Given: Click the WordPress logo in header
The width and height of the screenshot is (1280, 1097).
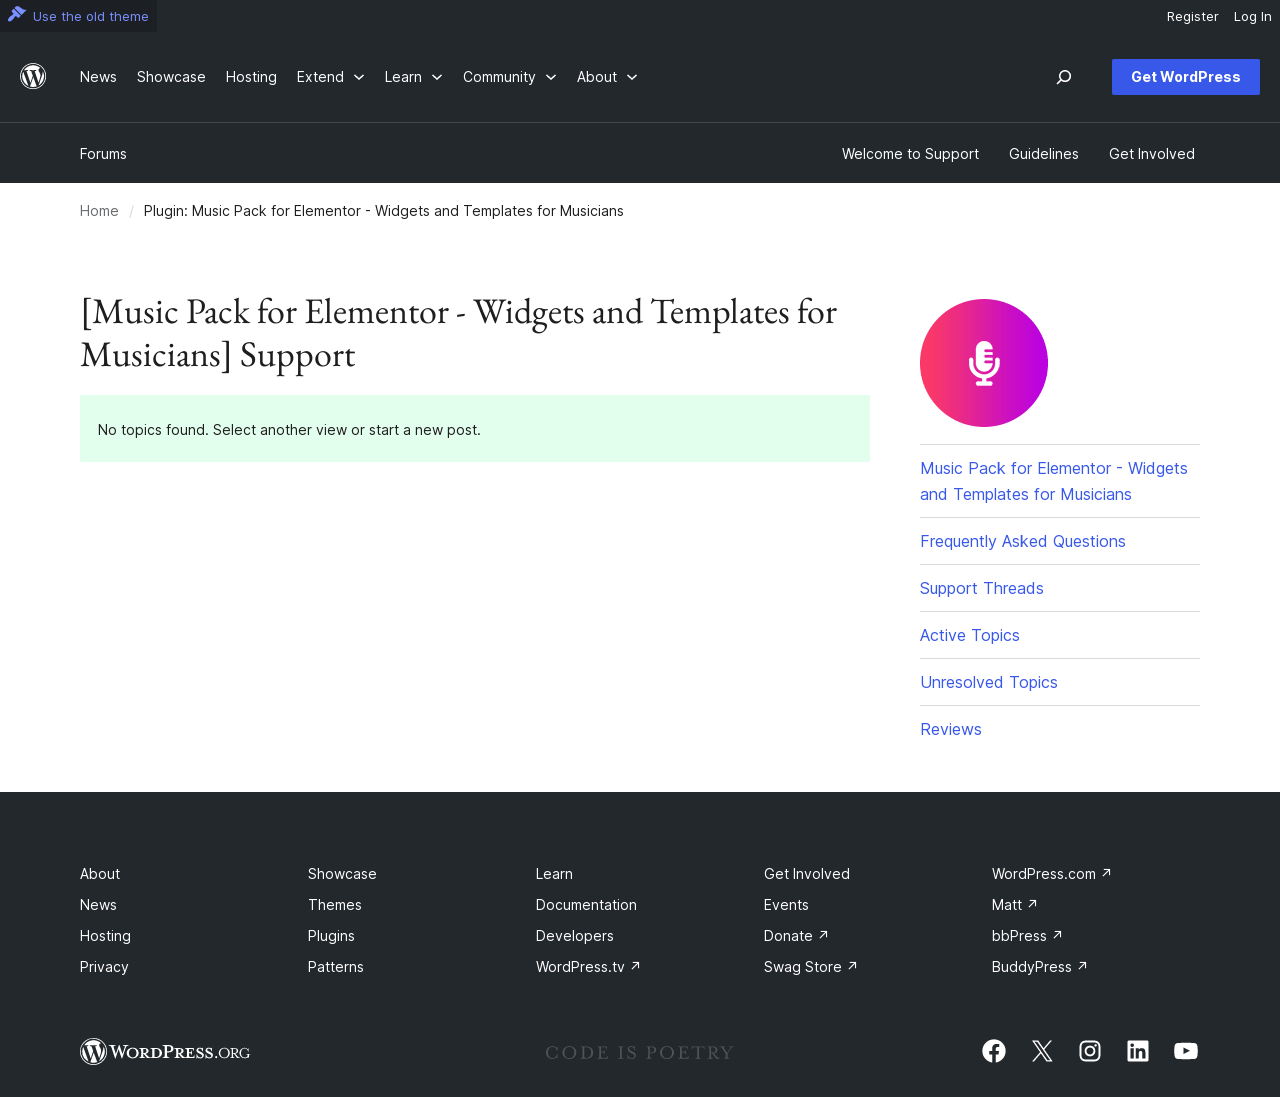Looking at the screenshot, I should [33, 76].
